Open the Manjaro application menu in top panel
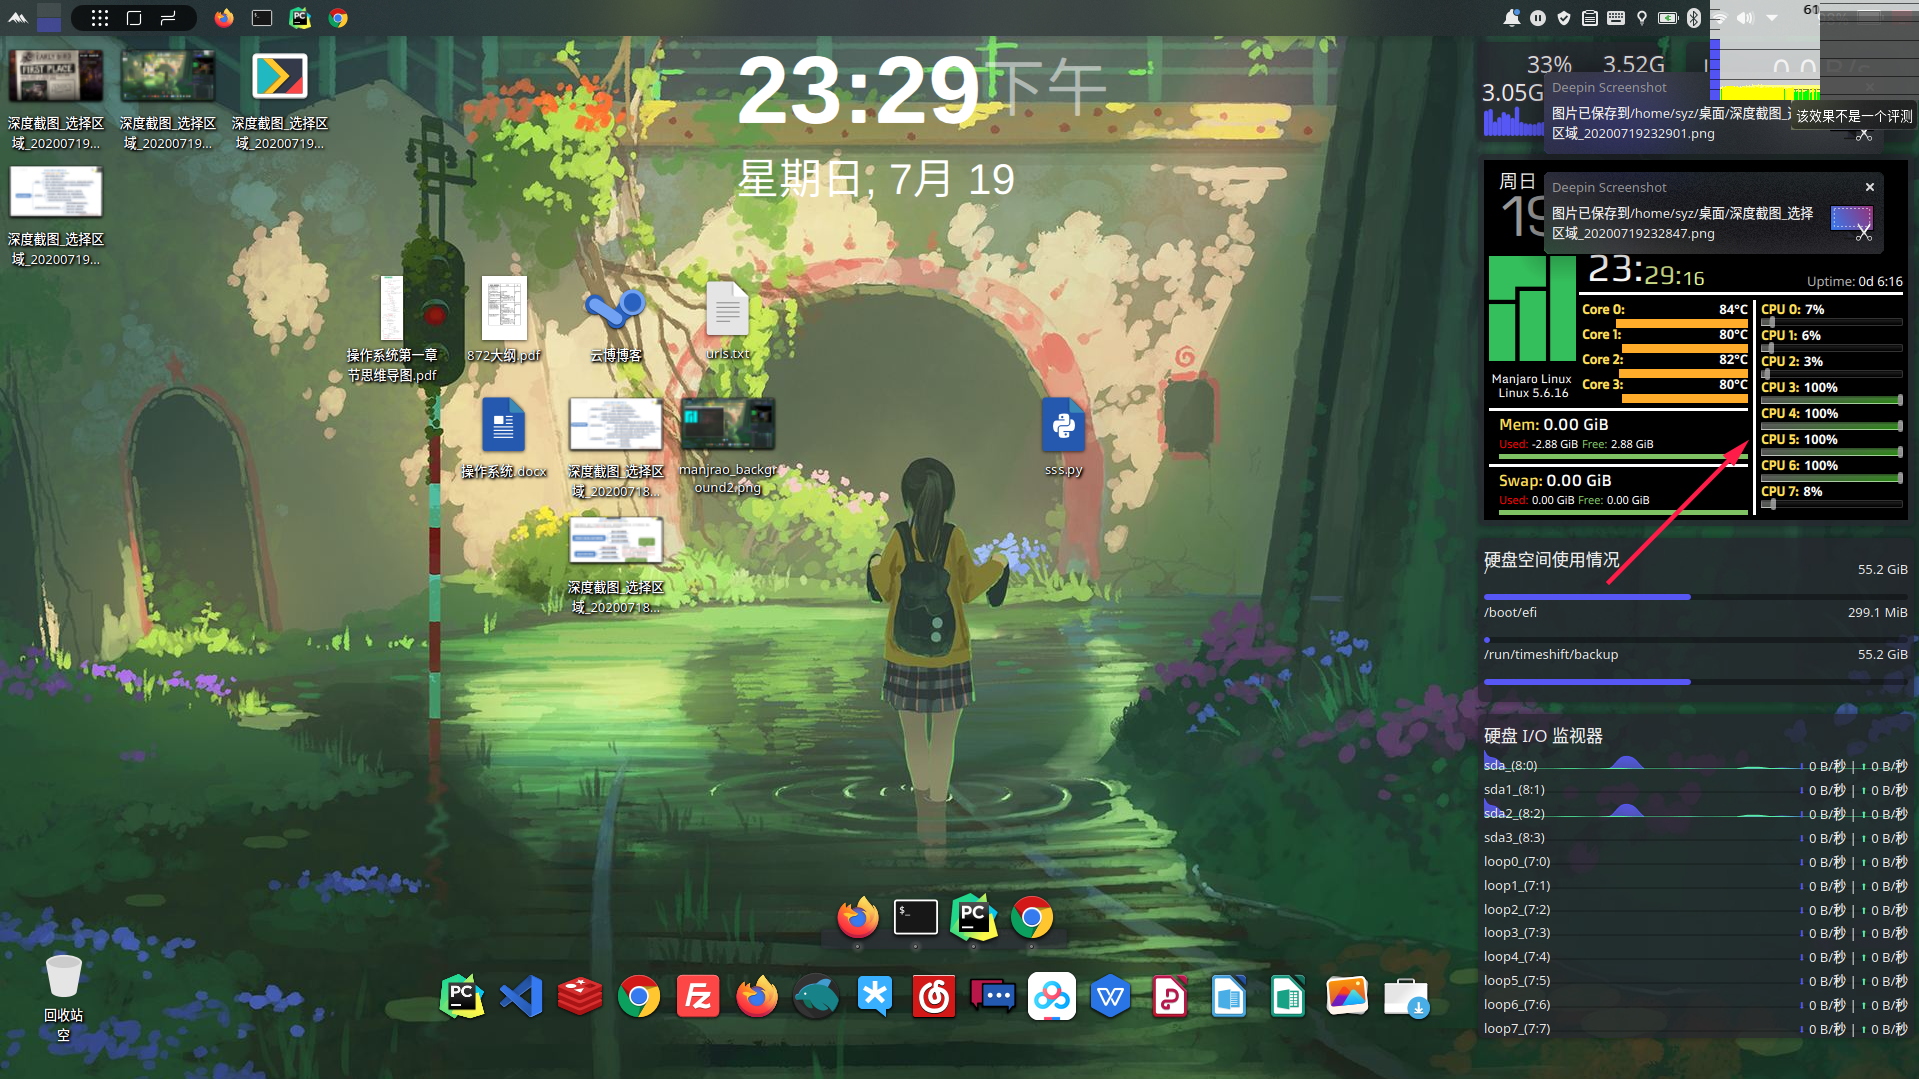This screenshot has height=1079, width=1919. 18,18
